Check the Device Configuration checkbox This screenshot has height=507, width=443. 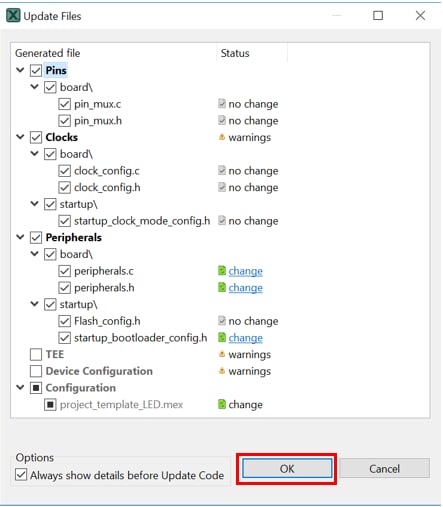pyautogui.click(x=36, y=371)
